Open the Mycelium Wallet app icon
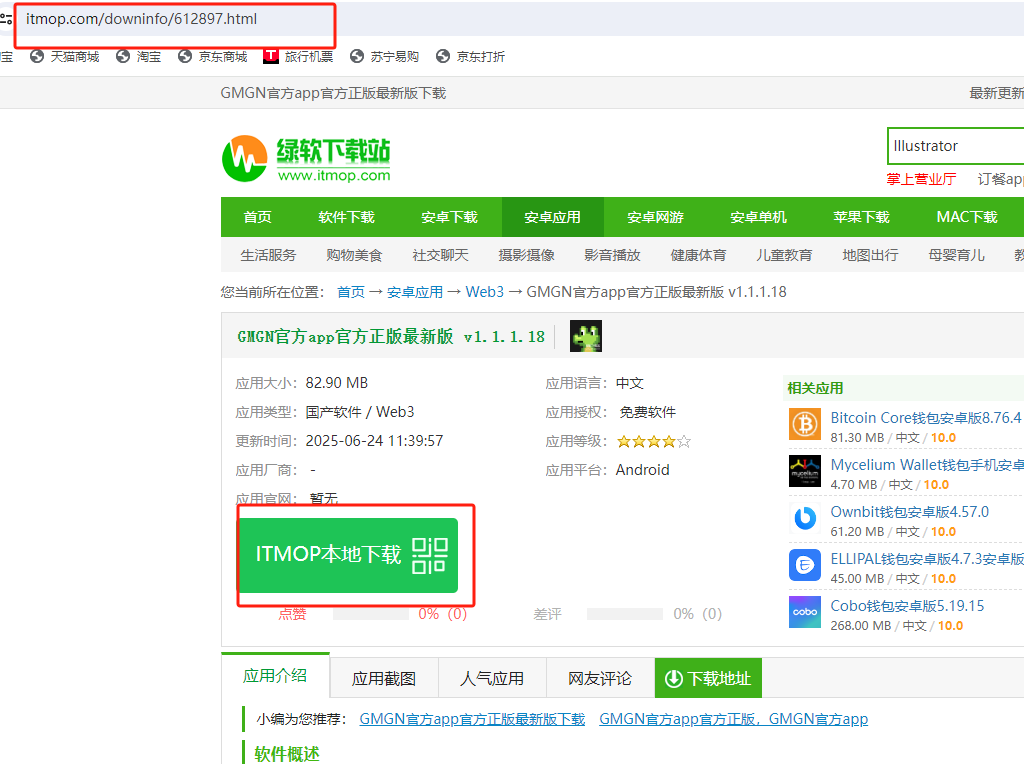The image size is (1024, 764). [804, 471]
